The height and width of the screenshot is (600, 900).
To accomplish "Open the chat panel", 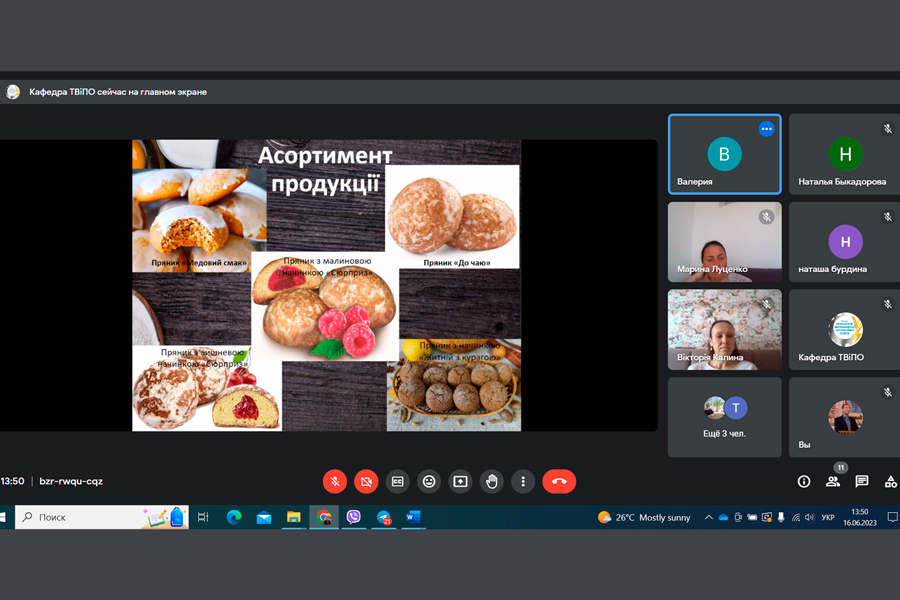I will 861,481.
